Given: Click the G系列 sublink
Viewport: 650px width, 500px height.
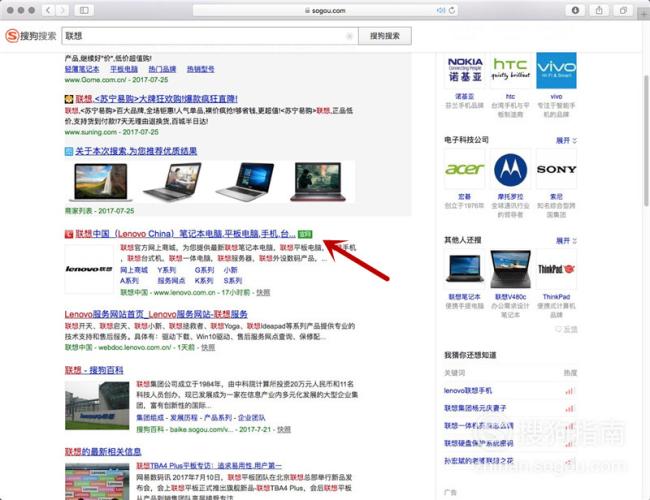Looking at the screenshot, I should (x=204, y=270).
